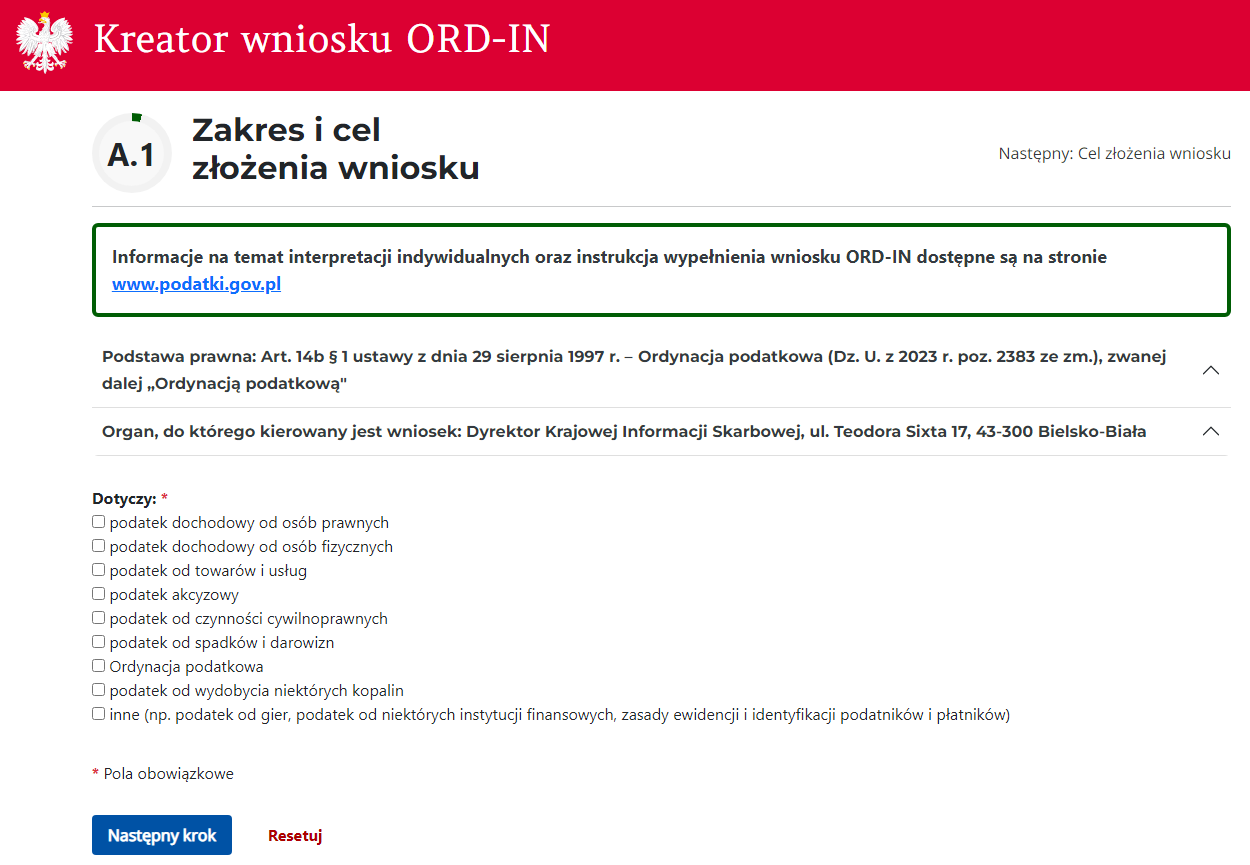Select the 'Ordynacja podatkowa' checkbox

click(98, 666)
